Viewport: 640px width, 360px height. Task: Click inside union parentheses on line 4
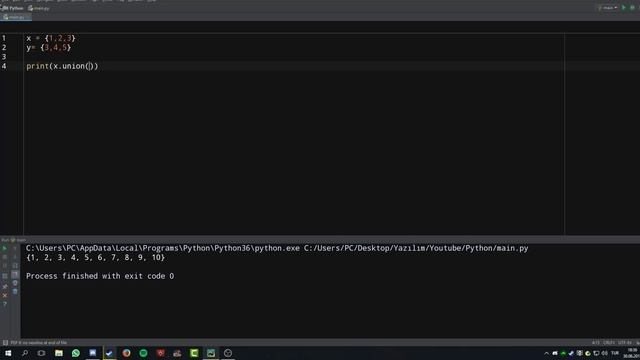point(90,66)
